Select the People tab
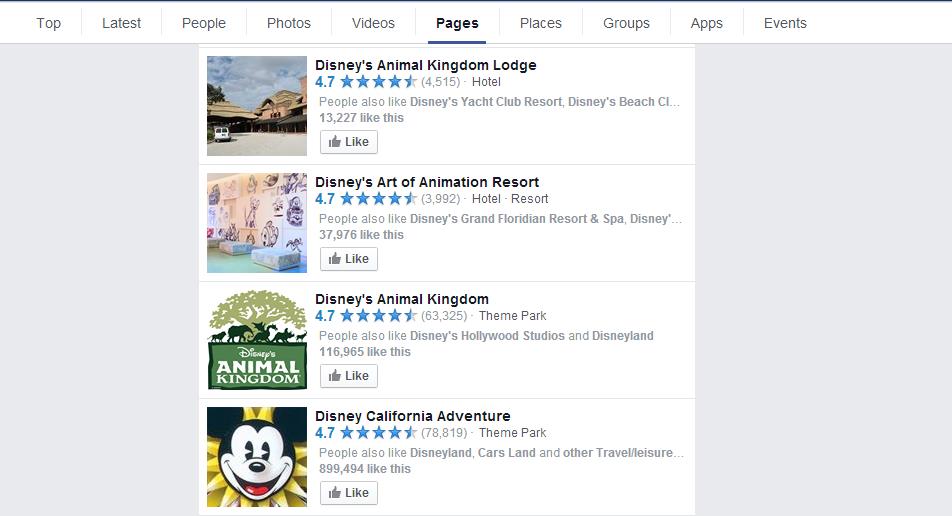Viewport: 952px width, 516px height. click(x=204, y=23)
